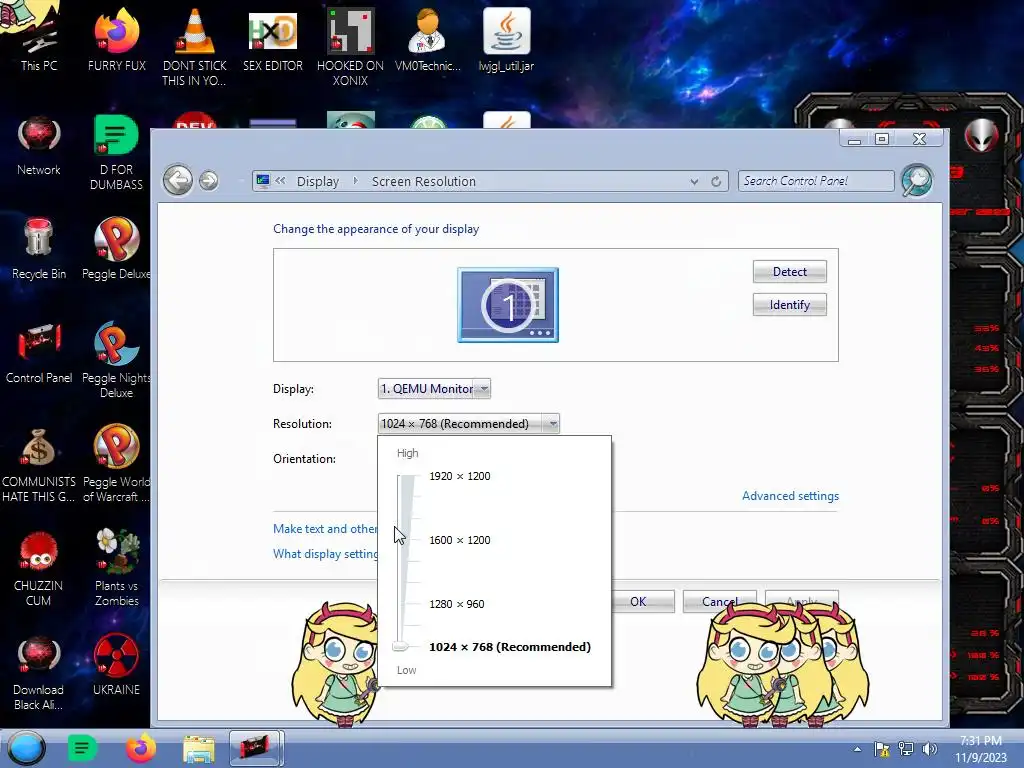Open the Network desktop icon
Screen dimensions: 1024x768
coord(39,145)
